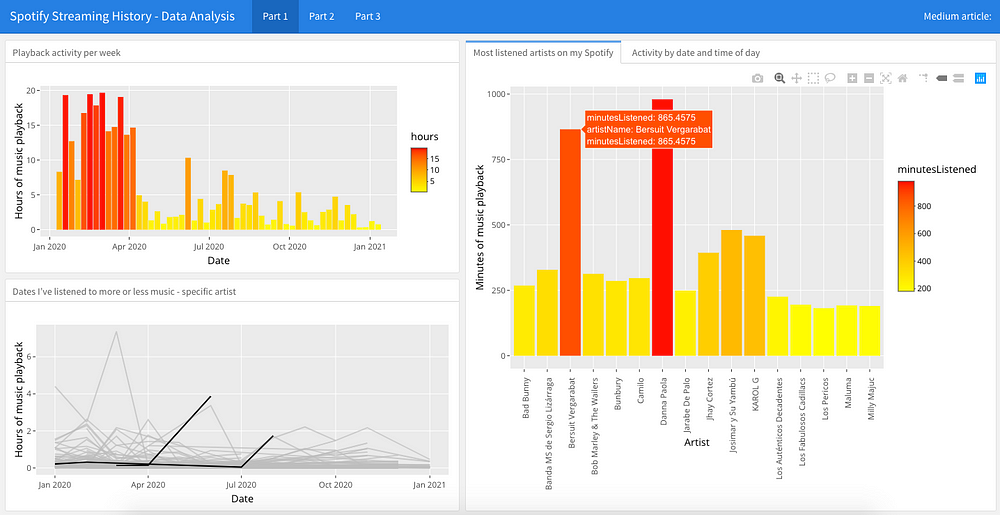Choose the Box Select tool
Screen dimensions: 1000x515
point(813,78)
